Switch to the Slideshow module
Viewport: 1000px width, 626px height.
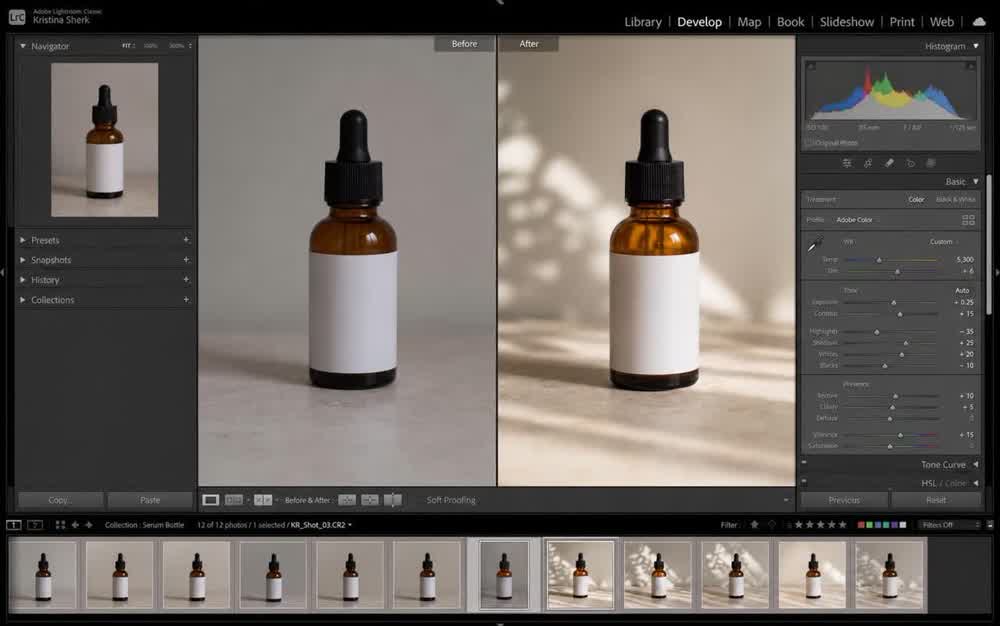pyautogui.click(x=847, y=22)
